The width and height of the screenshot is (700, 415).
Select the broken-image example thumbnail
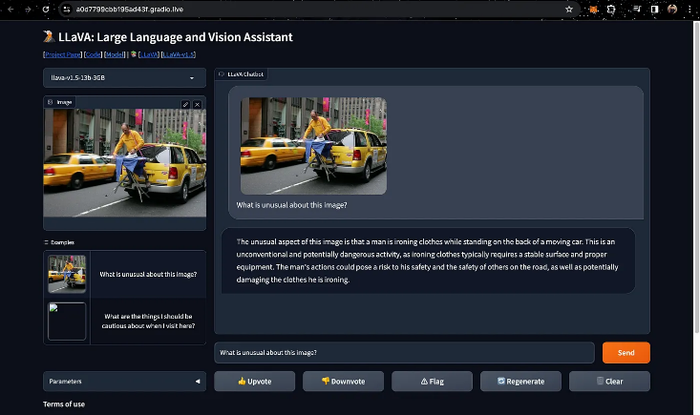67,321
